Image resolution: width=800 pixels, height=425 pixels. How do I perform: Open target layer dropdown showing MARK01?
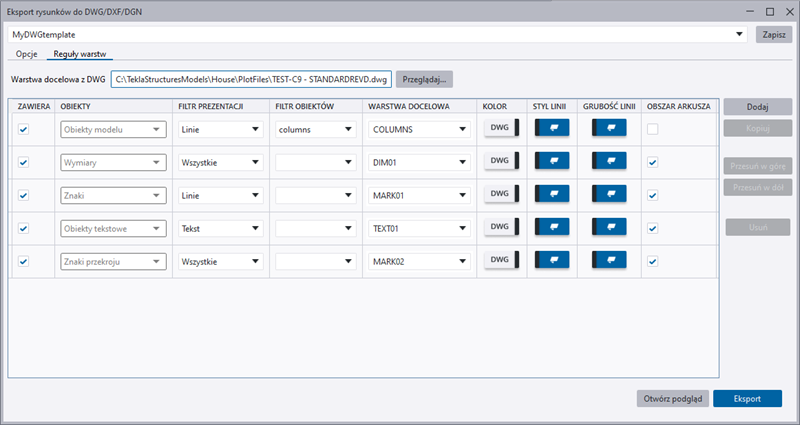pyautogui.click(x=419, y=195)
